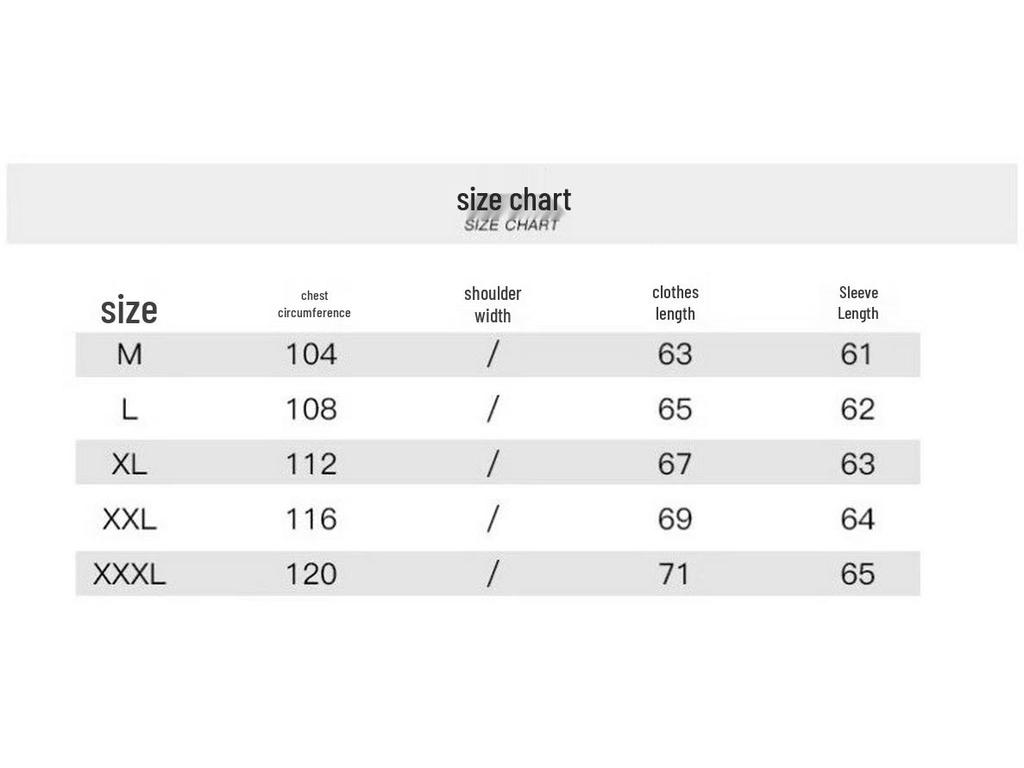Click the 'clothes length' column header
Image resolution: width=1024 pixels, height=768 pixels.
click(x=675, y=303)
